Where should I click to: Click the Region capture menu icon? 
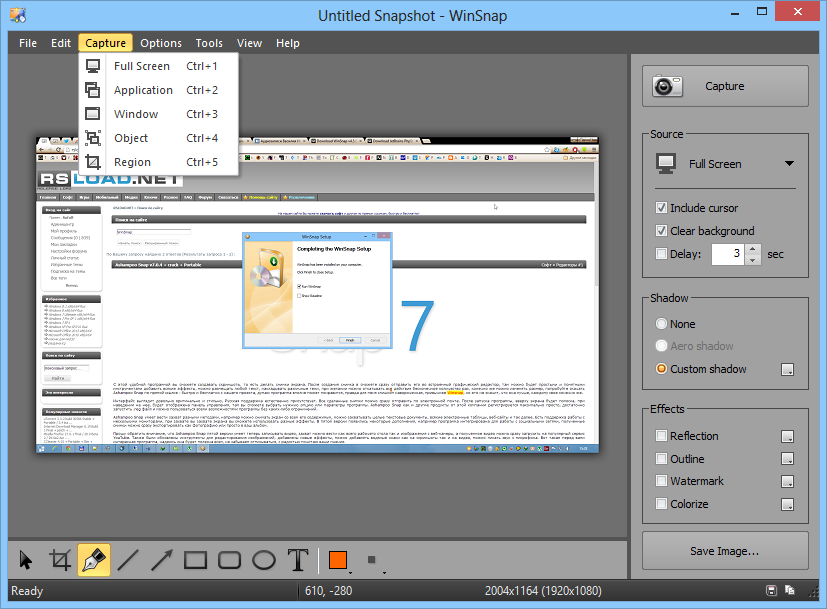tap(93, 162)
